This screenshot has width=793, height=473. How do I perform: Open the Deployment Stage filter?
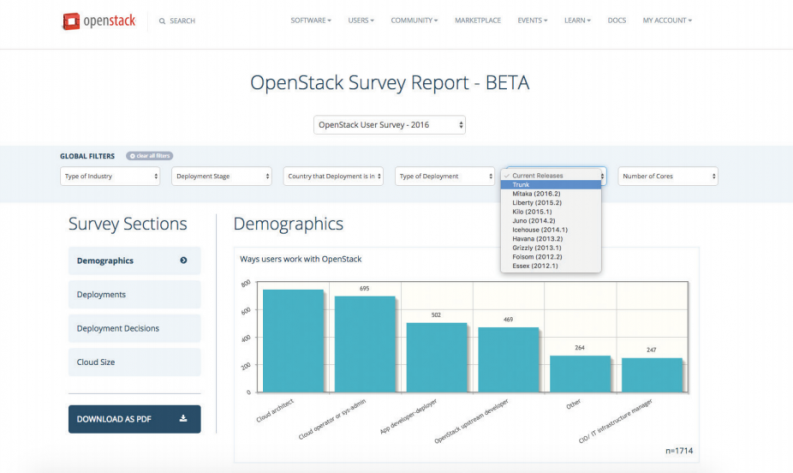coord(222,176)
